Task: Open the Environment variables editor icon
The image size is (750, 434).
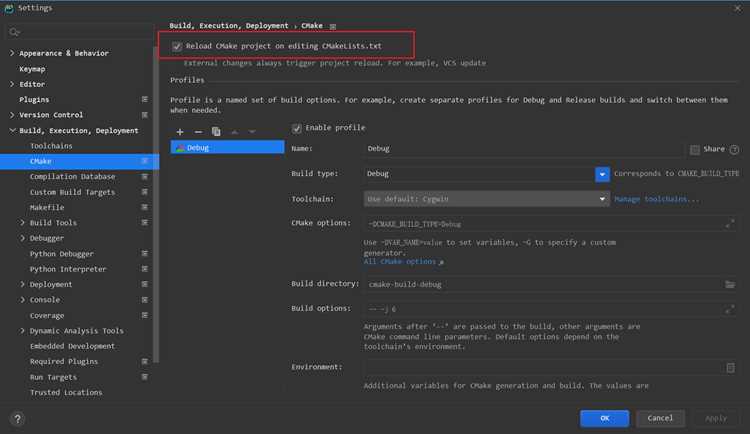Action: [x=730, y=367]
